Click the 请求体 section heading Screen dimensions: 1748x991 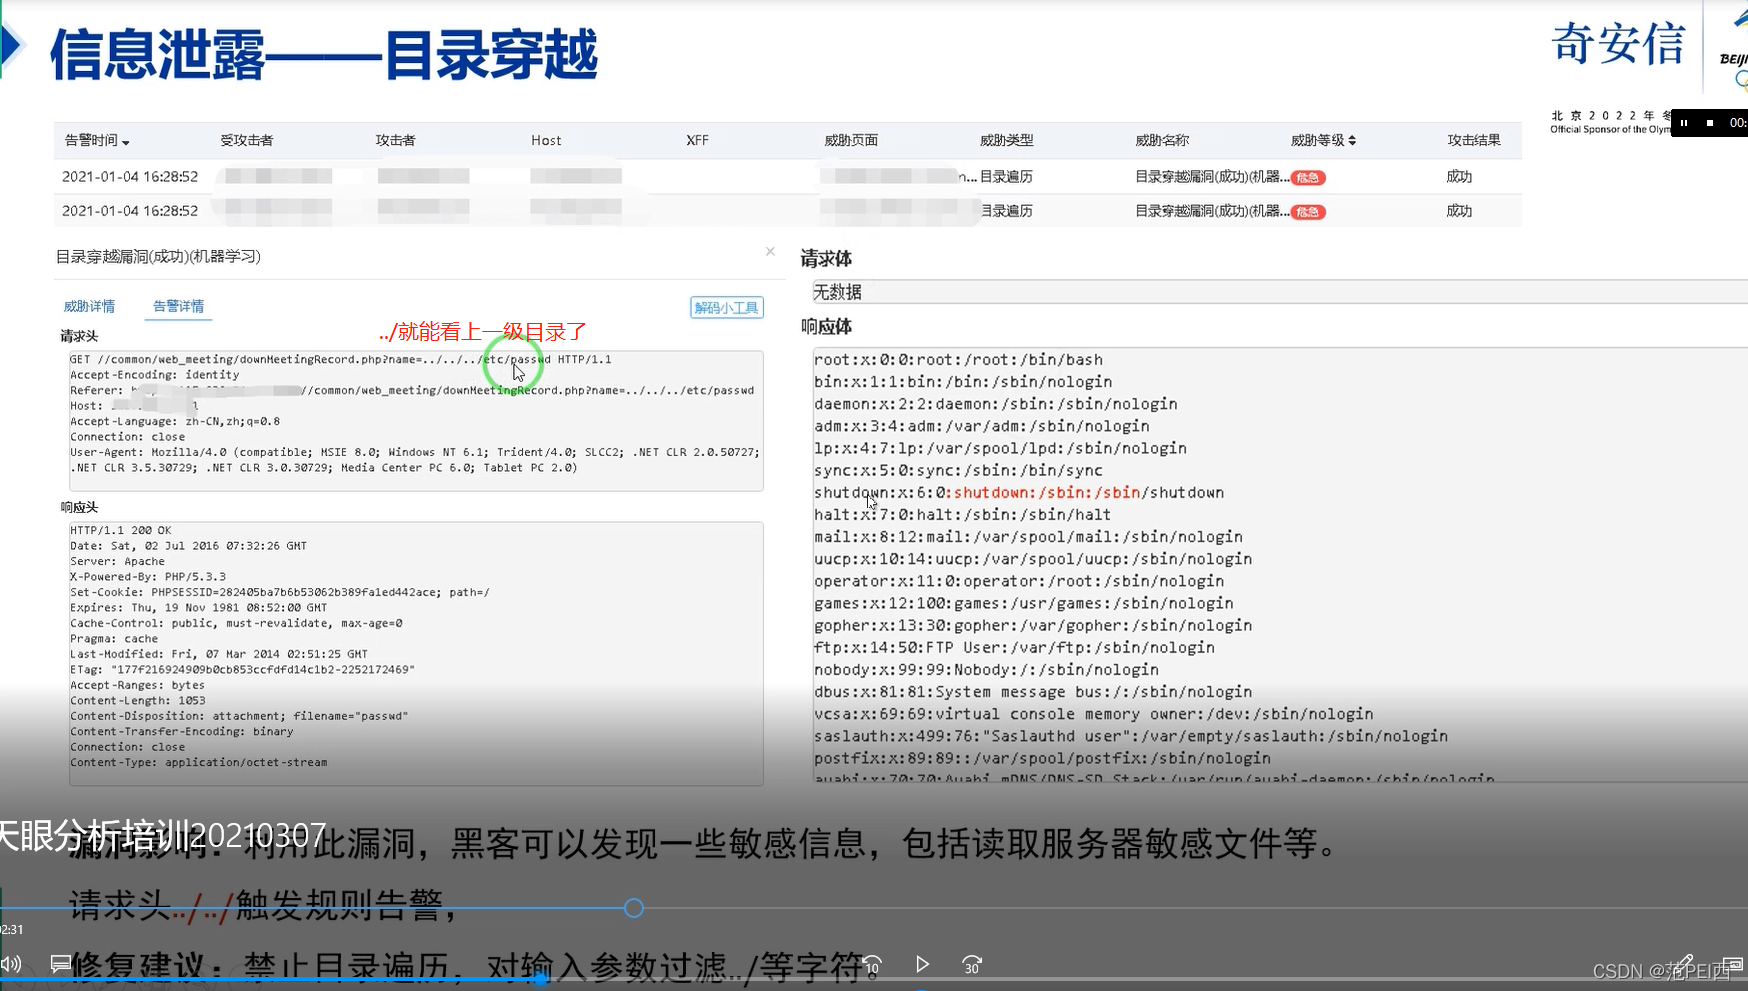[826, 259]
